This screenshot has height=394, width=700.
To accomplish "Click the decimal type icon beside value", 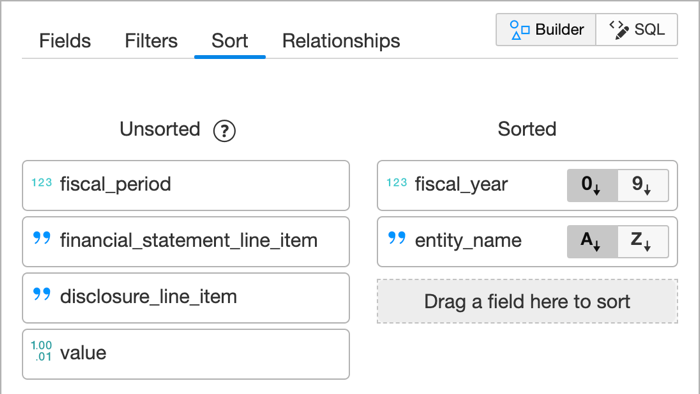I will [x=42, y=351].
